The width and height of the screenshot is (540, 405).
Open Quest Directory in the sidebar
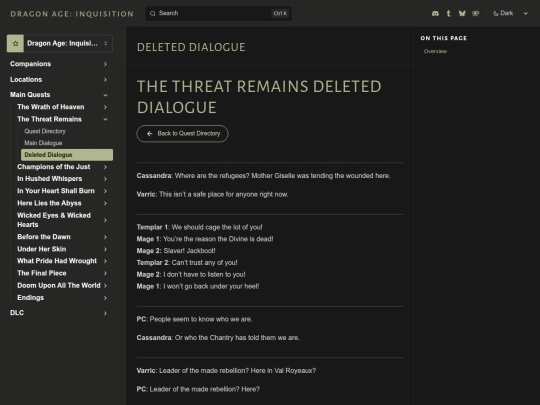point(45,131)
